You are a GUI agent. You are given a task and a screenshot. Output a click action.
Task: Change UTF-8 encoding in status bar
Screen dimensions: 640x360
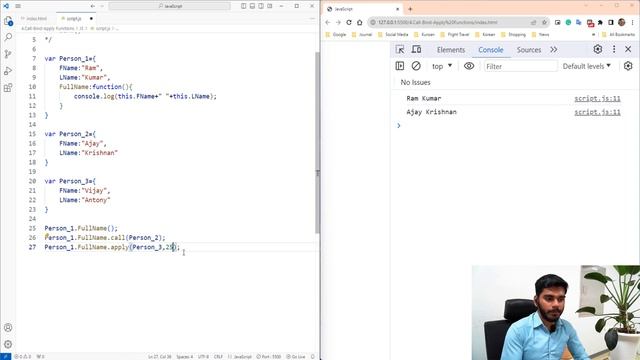203,357
